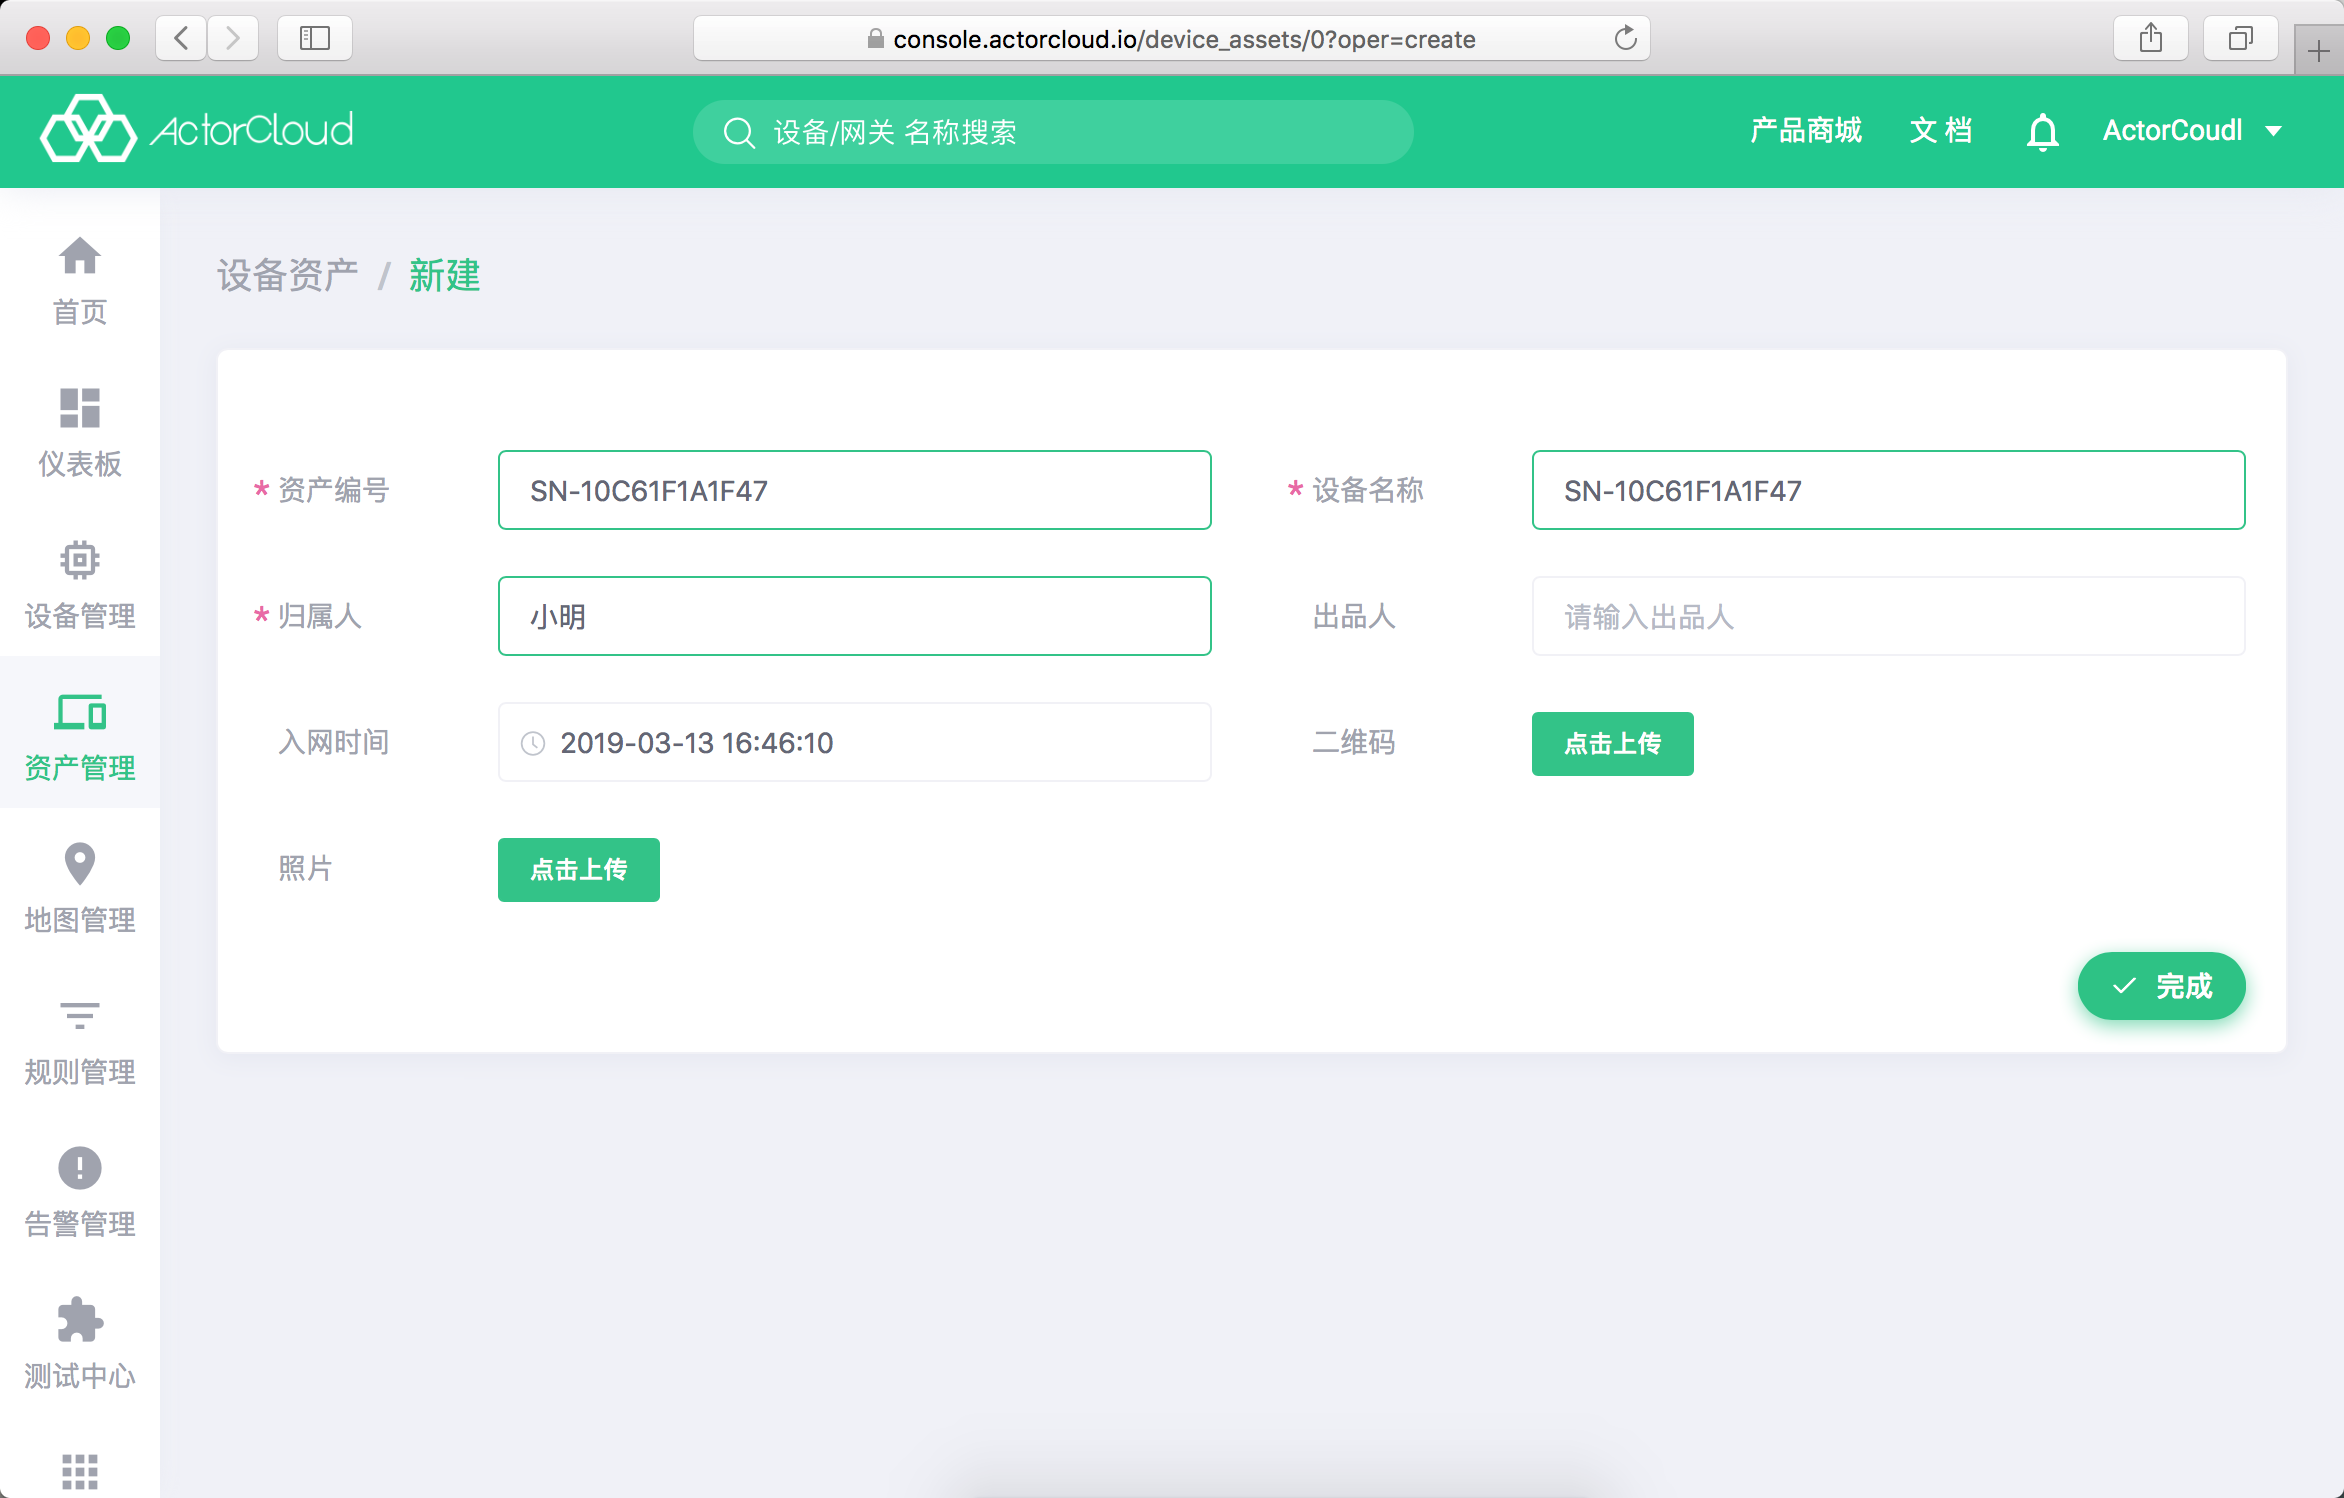The width and height of the screenshot is (2344, 1498).
Task: Go forward with the browser forward arrow
Action: point(233,38)
